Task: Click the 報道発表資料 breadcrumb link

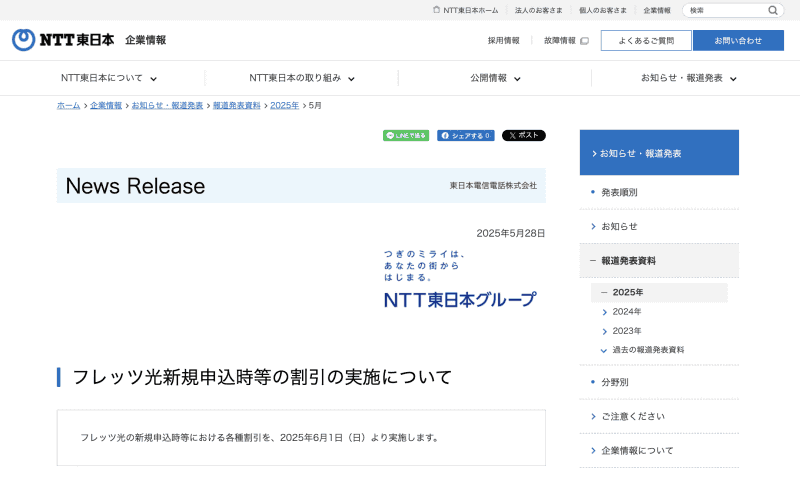Action: (237, 105)
